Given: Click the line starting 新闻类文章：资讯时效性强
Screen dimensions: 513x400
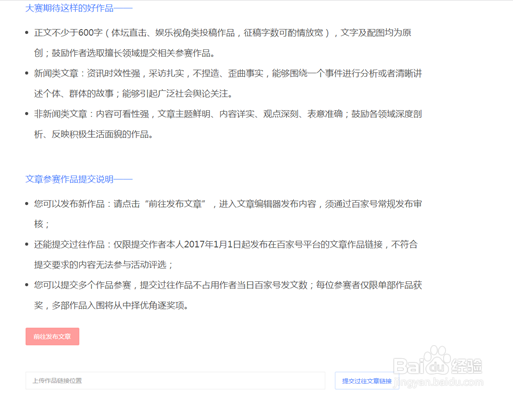Looking at the screenshot, I should pos(228,73).
